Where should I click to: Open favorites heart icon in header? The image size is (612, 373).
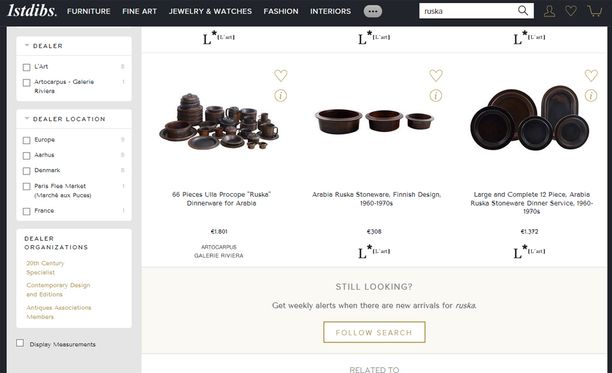[571, 11]
